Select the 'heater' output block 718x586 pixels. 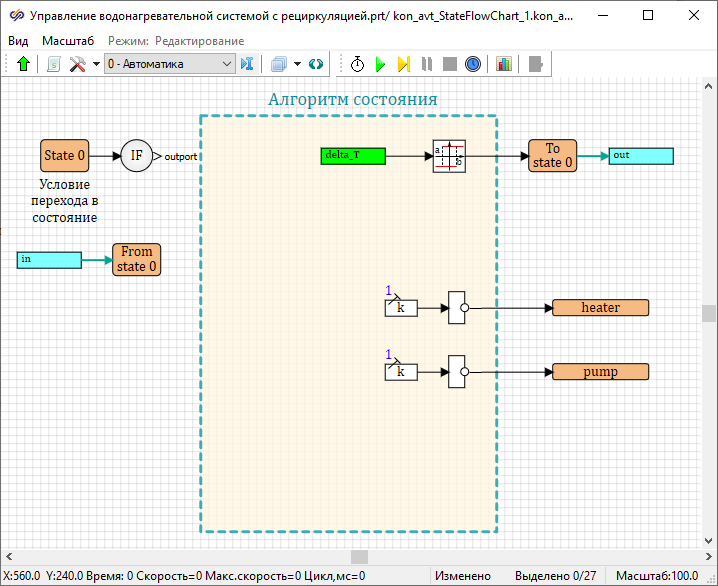point(600,308)
